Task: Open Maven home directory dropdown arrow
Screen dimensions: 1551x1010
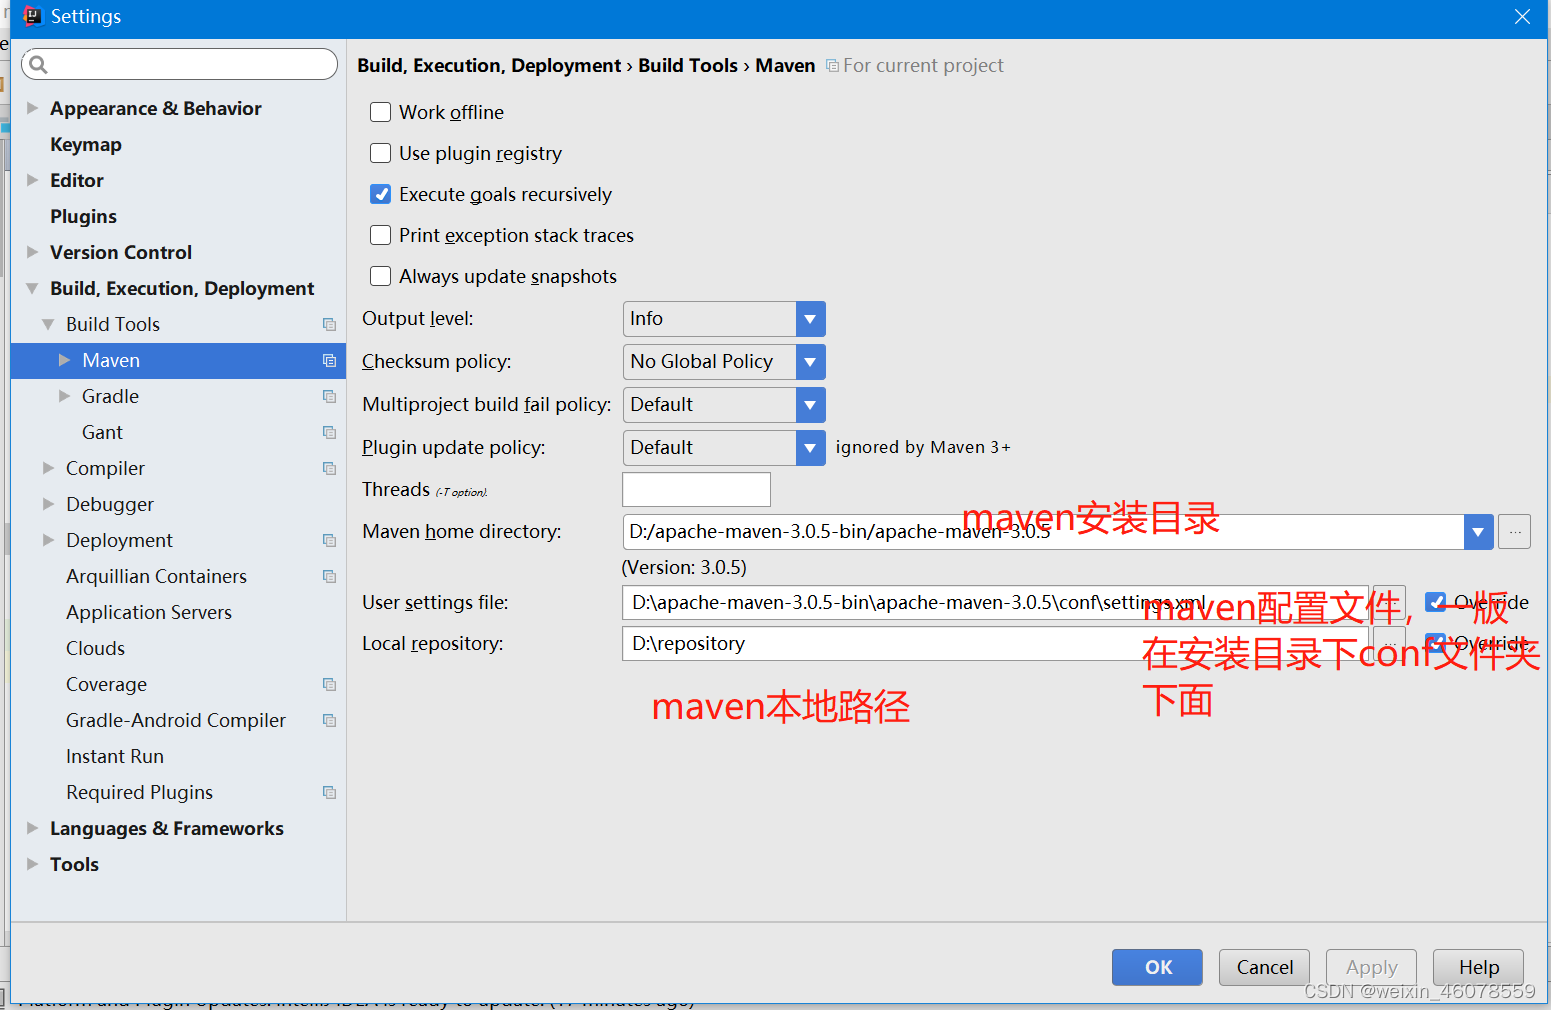Action: [1478, 532]
